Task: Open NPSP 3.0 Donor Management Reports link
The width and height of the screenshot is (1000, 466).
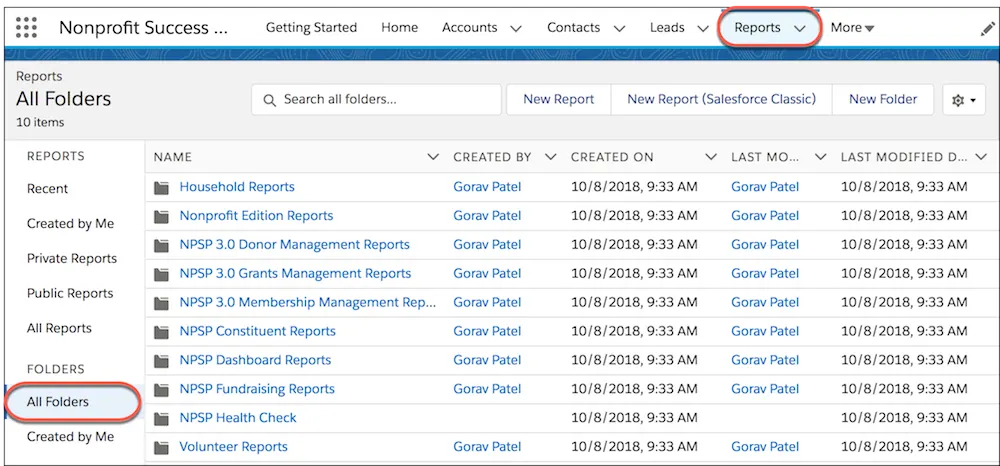Action: (295, 245)
